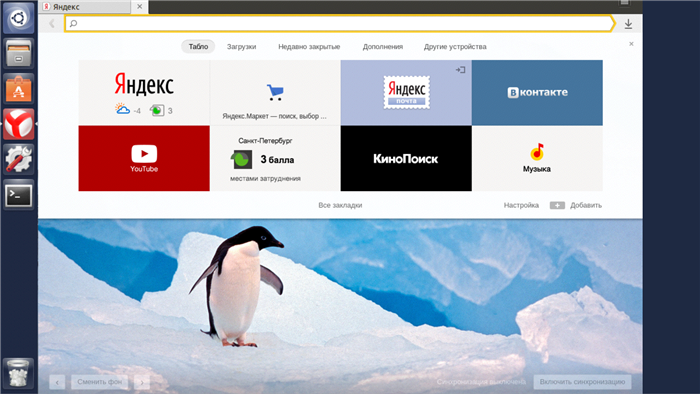
Task: Open the System Settings dock icon
Action: [18, 159]
